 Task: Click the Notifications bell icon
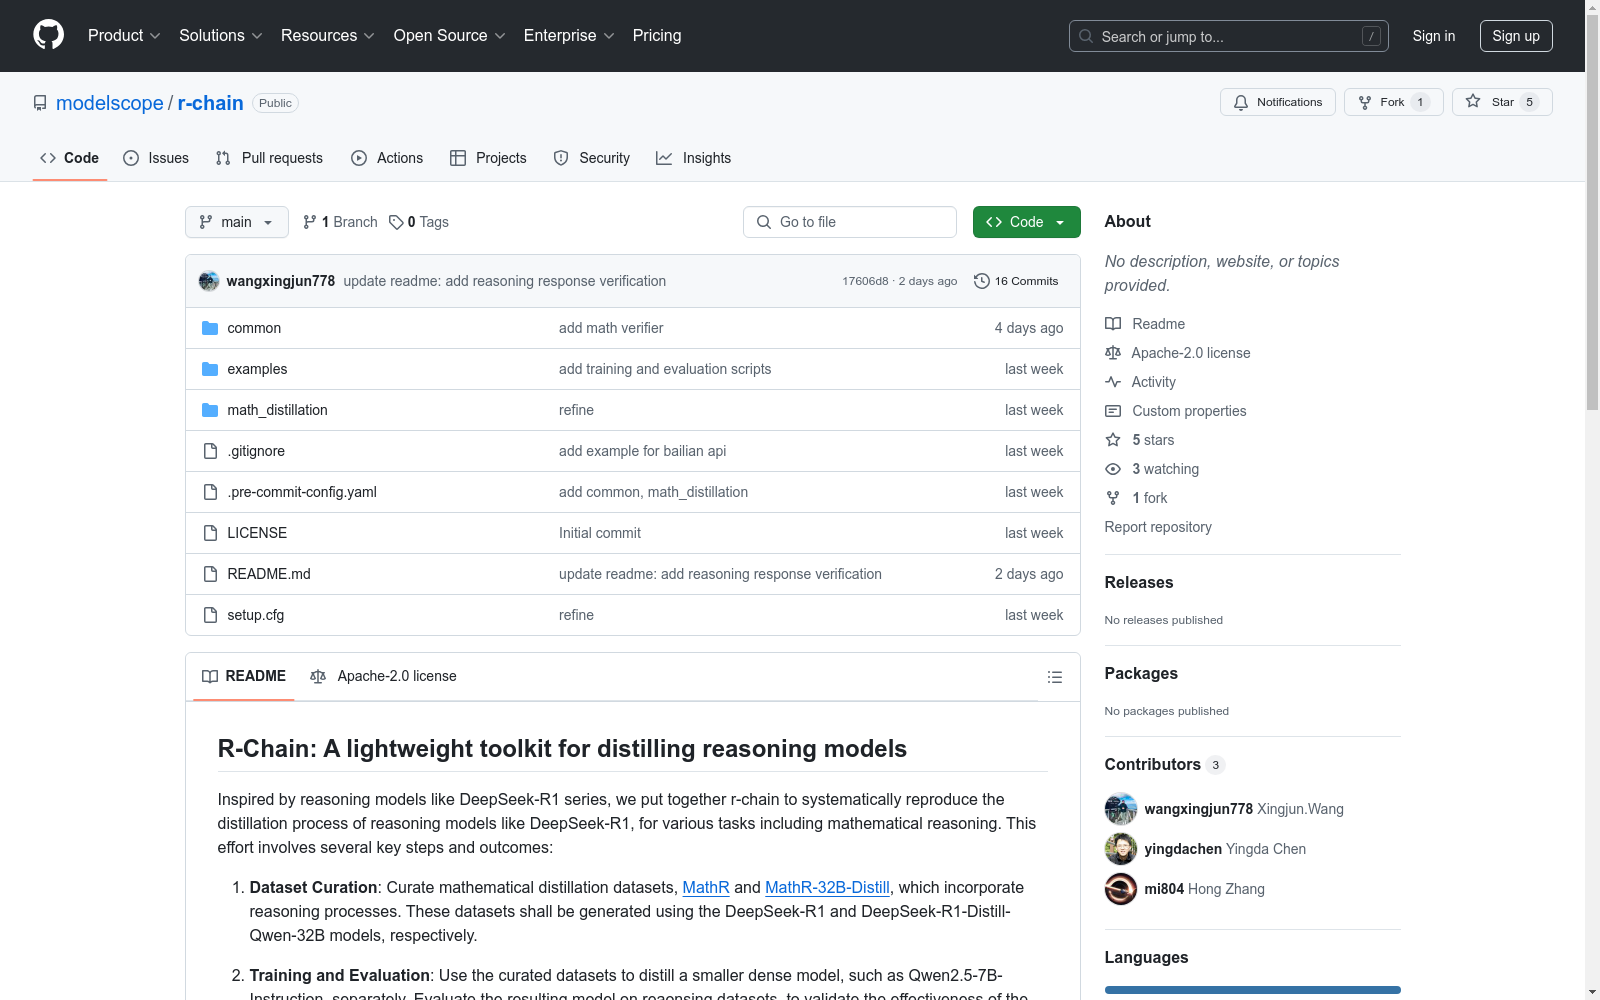click(x=1241, y=102)
